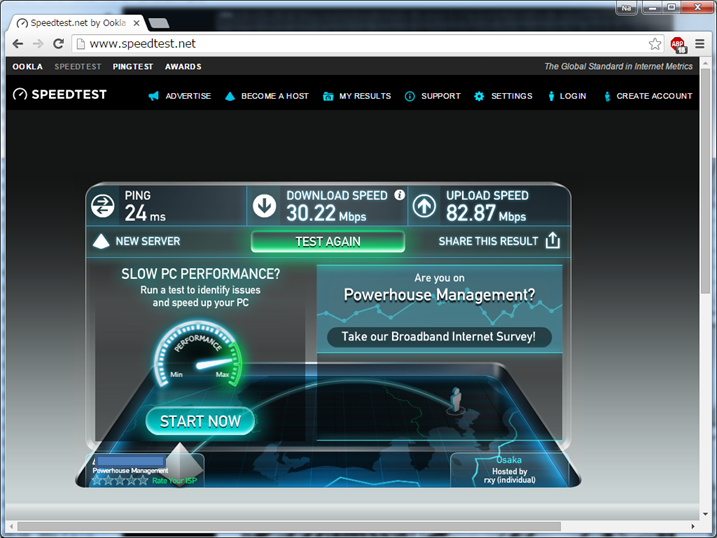Click the Support info icon
Viewport: 717px width, 538px height.
[x=410, y=96]
